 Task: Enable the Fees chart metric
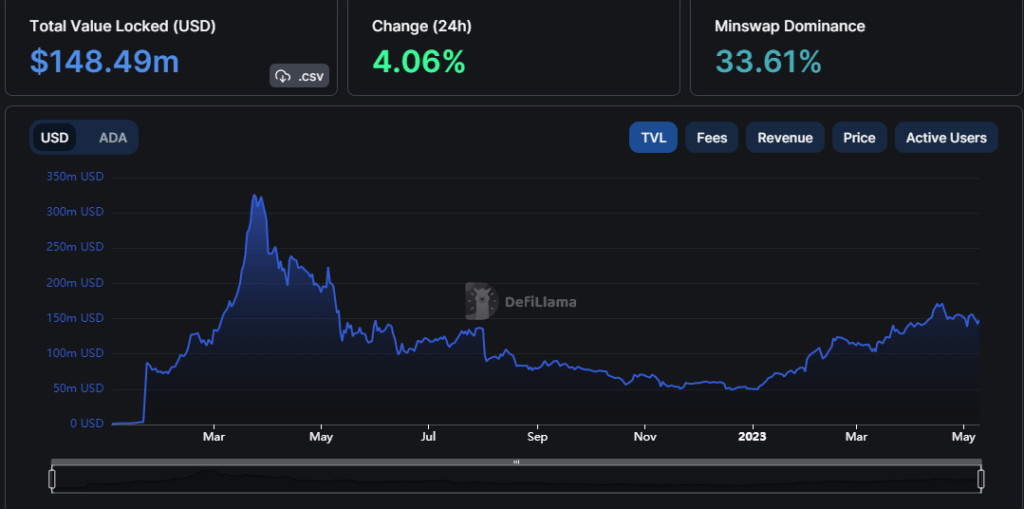711,138
